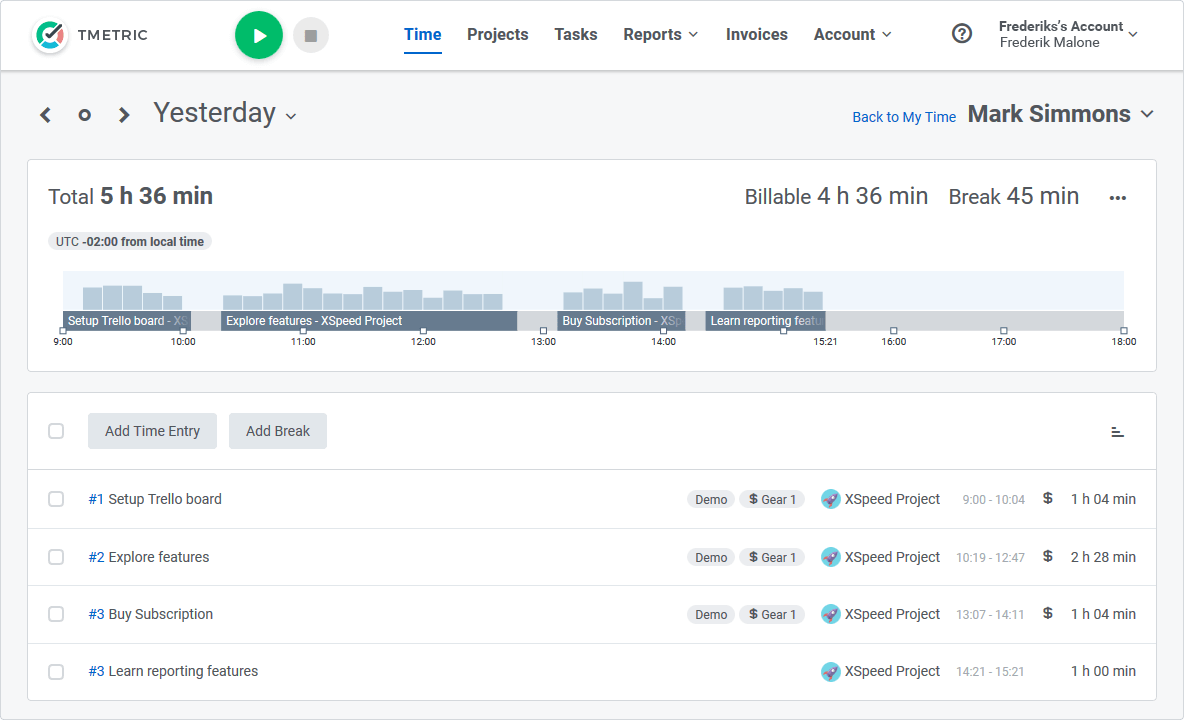The width and height of the screenshot is (1184, 720).
Task: Open the help question mark icon
Action: point(962,33)
